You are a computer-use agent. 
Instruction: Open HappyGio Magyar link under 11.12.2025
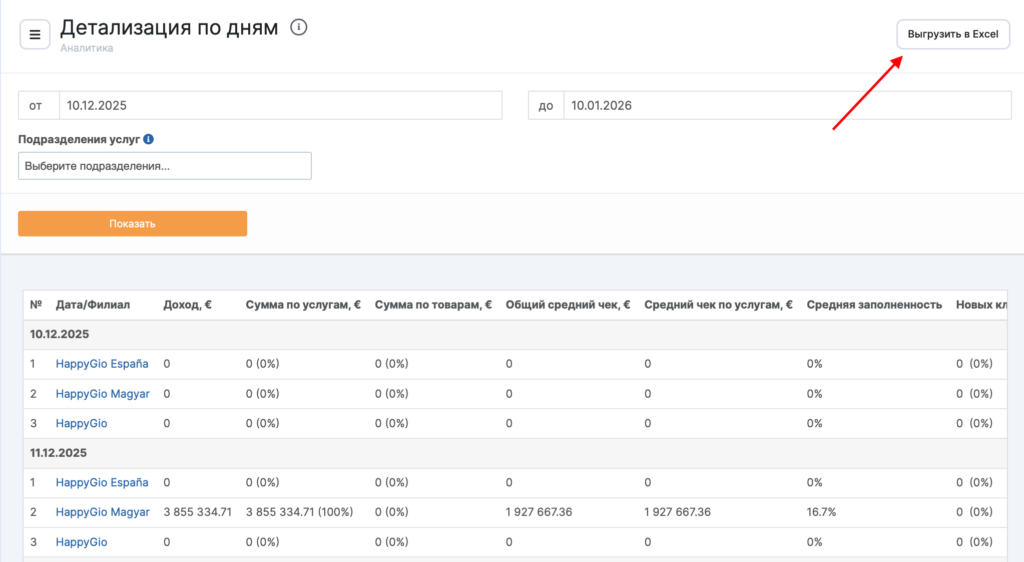102,512
